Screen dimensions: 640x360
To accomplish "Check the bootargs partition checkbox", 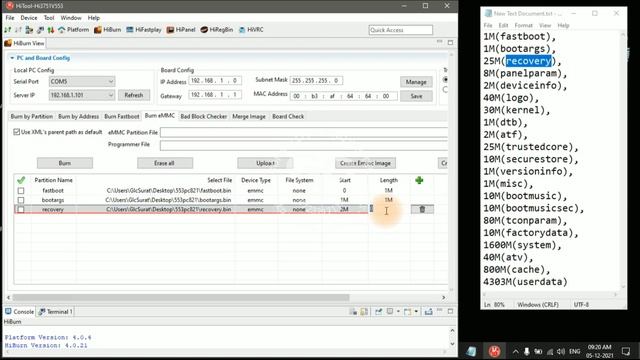I will pyautogui.click(x=21, y=200).
